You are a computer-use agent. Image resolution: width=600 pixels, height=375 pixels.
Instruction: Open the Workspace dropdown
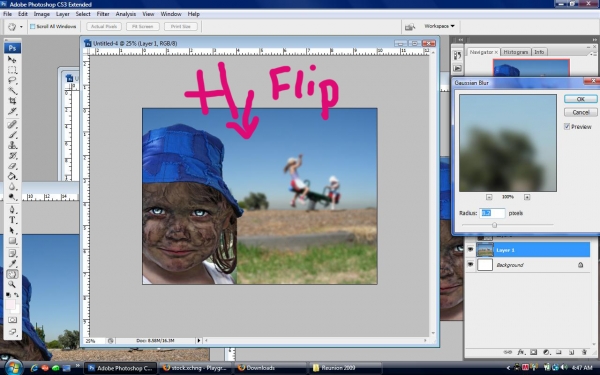[439, 26]
